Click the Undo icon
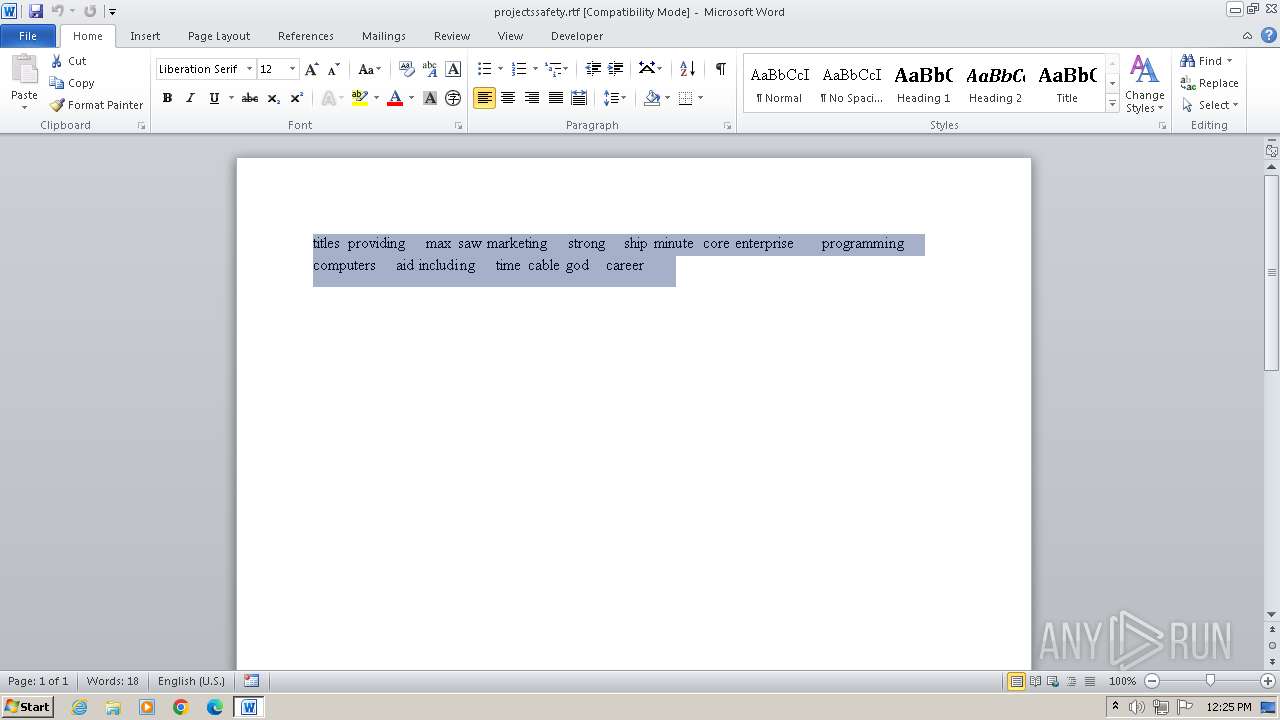Image resolution: width=1280 pixels, height=720 pixels. 58,11
